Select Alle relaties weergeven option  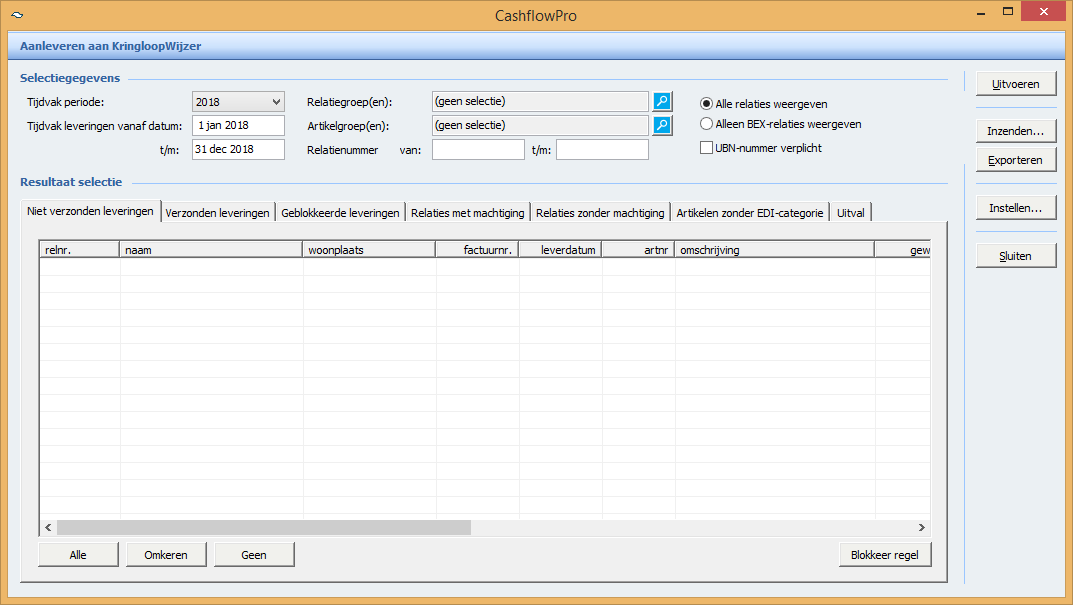pos(763,104)
